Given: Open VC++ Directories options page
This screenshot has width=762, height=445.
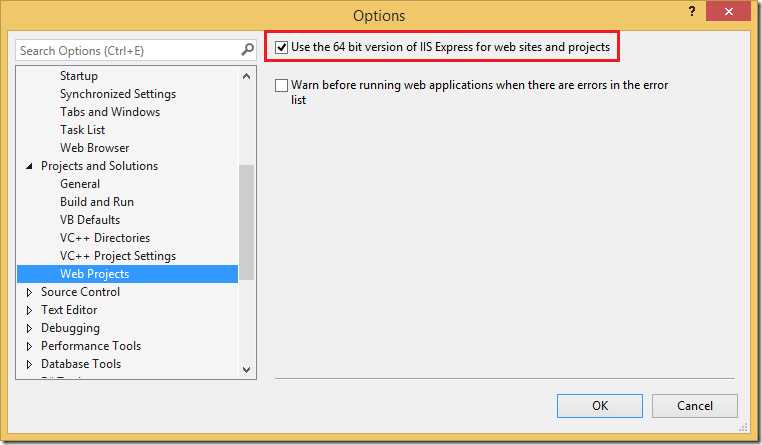Looking at the screenshot, I should click(105, 238).
